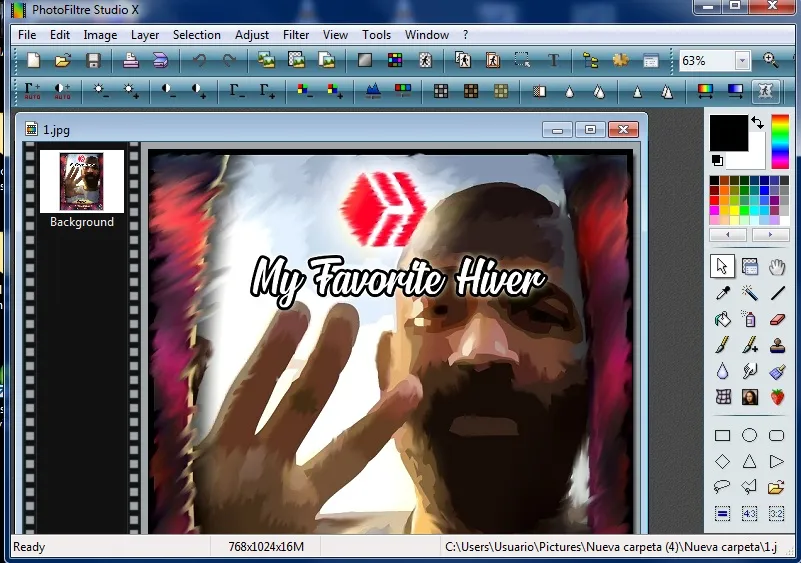Image resolution: width=801 pixels, height=563 pixels.
Task: Click the Histogram icon
Action: [x=373, y=91]
